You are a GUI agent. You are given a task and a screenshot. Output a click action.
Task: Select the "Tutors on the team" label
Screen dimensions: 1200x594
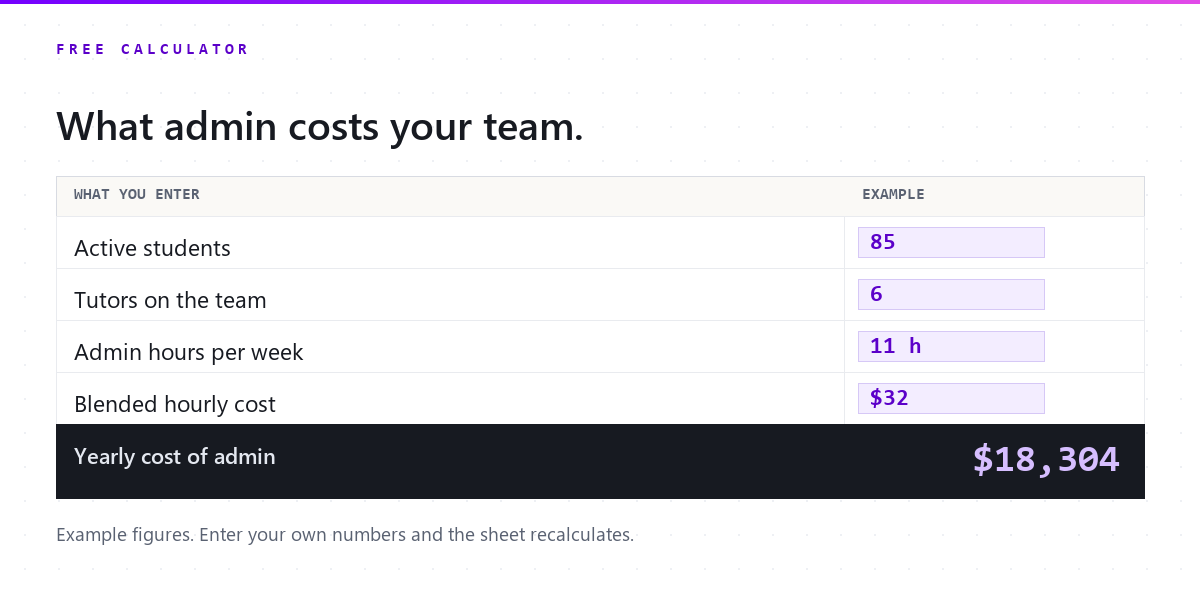(x=170, y=300)
